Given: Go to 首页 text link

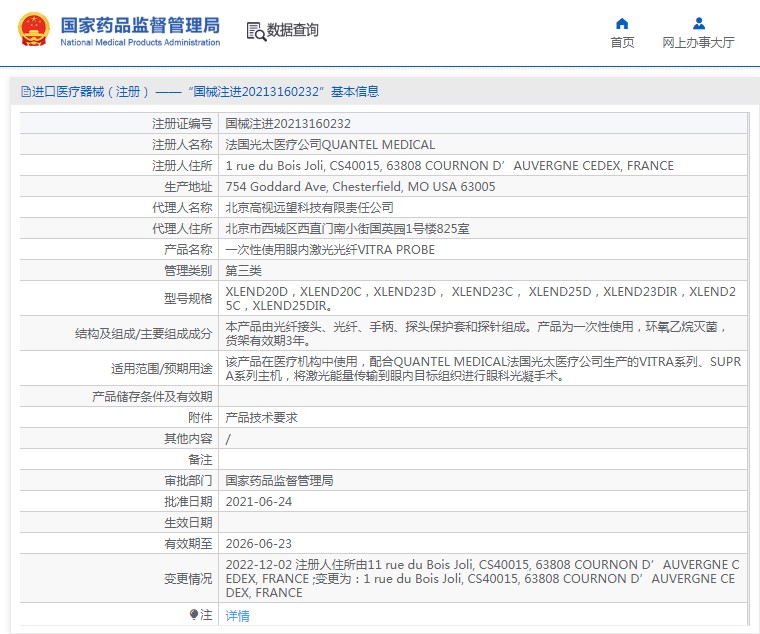Looking at the screenshot, I should [x=622, y=43].
